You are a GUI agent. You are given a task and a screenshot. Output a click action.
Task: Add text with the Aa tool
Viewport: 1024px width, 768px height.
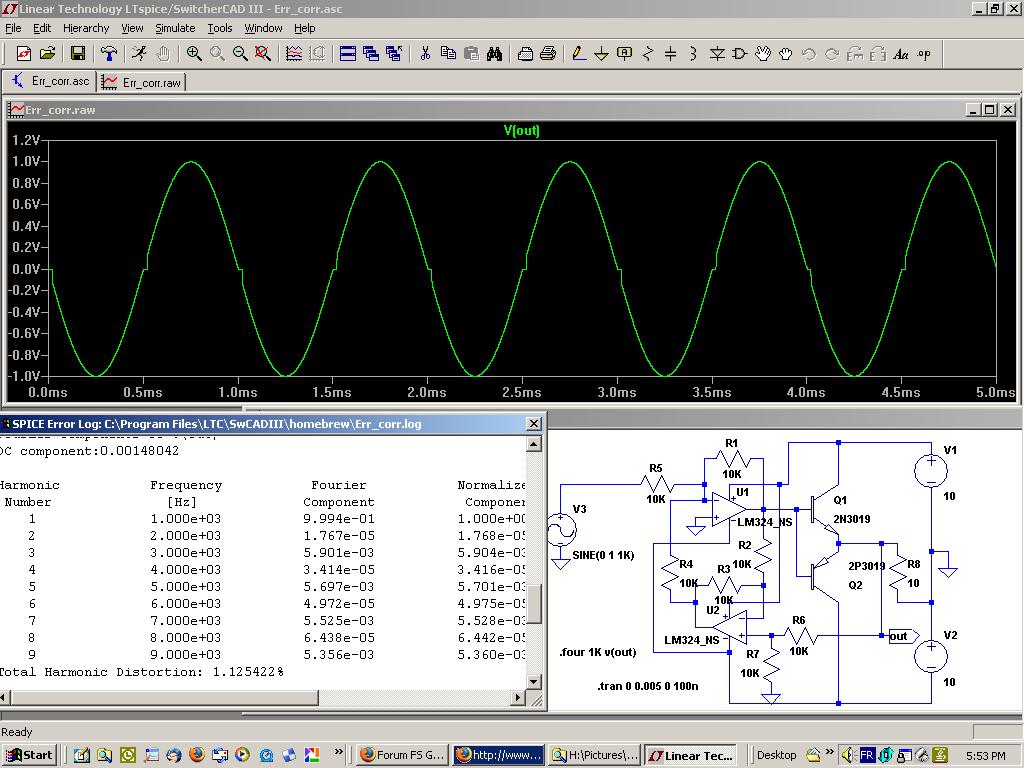click(x=901, y=54)
